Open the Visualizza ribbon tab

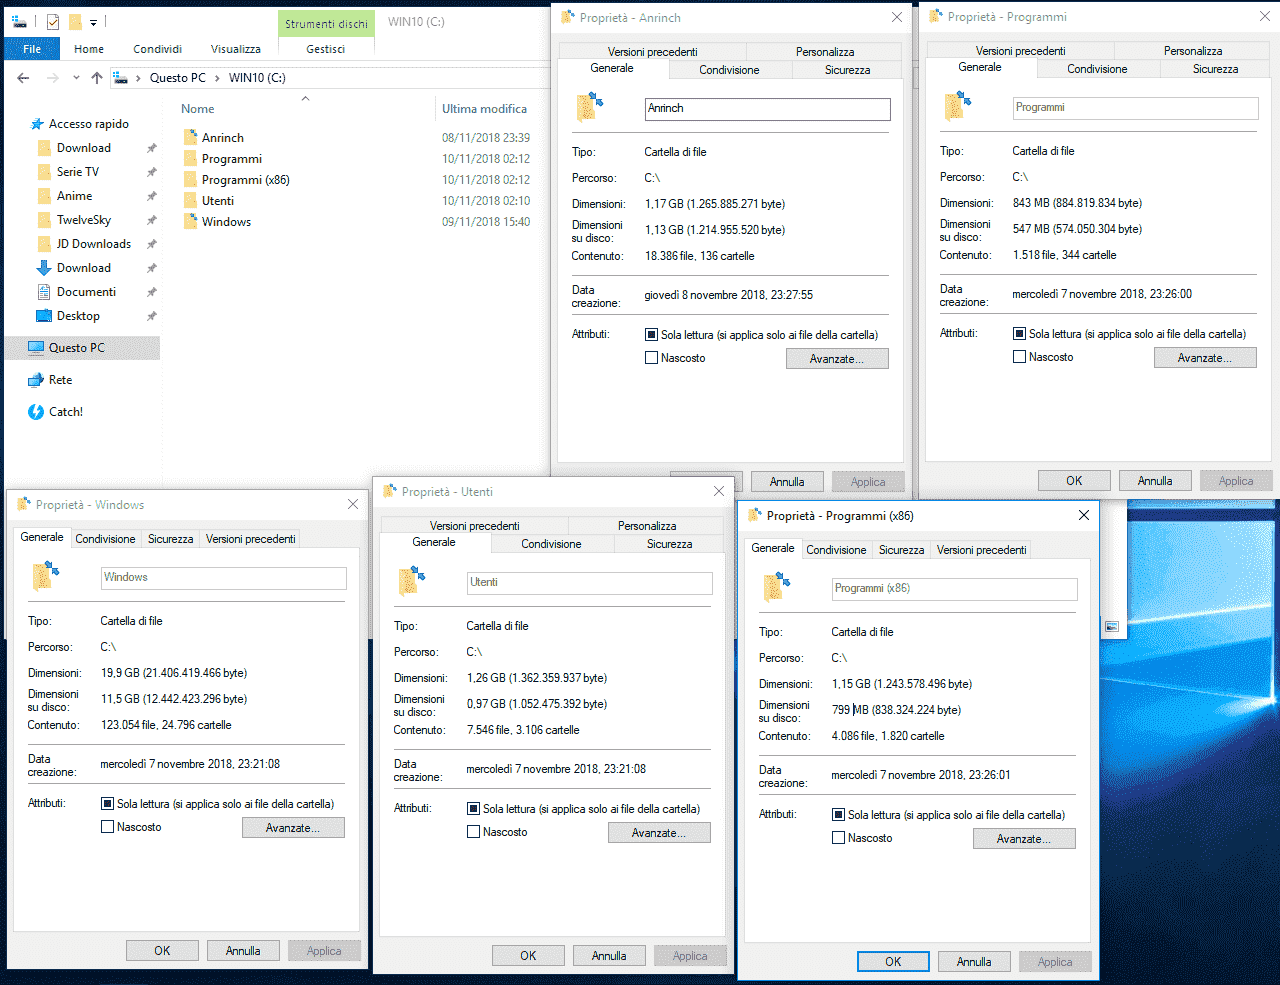236,49
